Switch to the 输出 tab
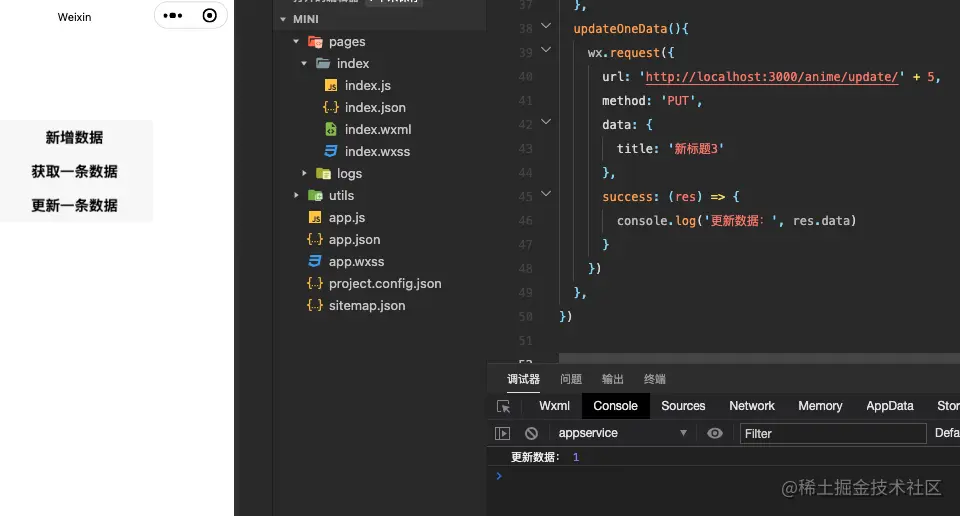The width and height of the screenshot is (960, 516). coord(613,380)
